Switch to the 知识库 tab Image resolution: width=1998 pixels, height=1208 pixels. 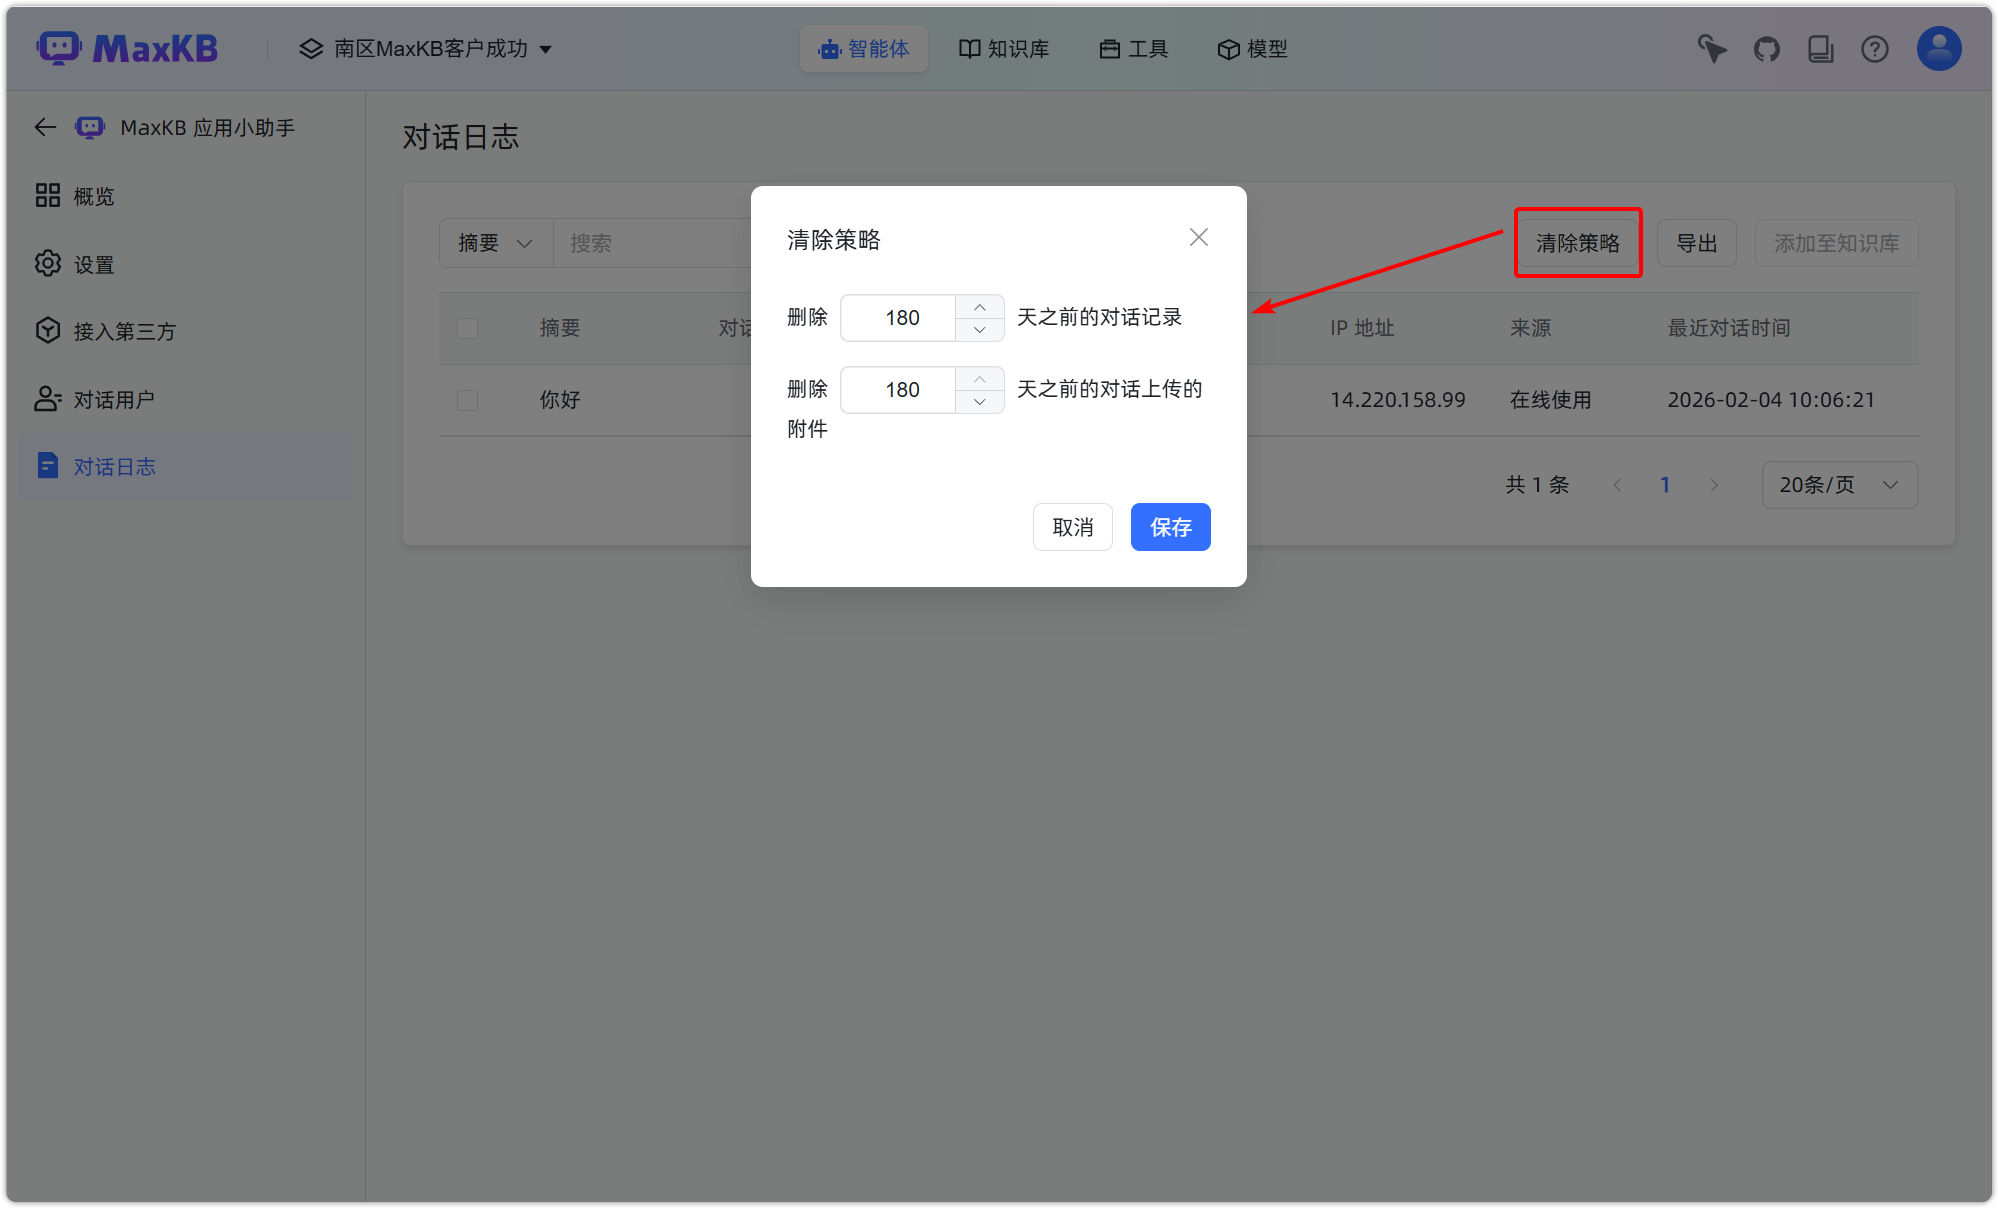(1004, 48)
